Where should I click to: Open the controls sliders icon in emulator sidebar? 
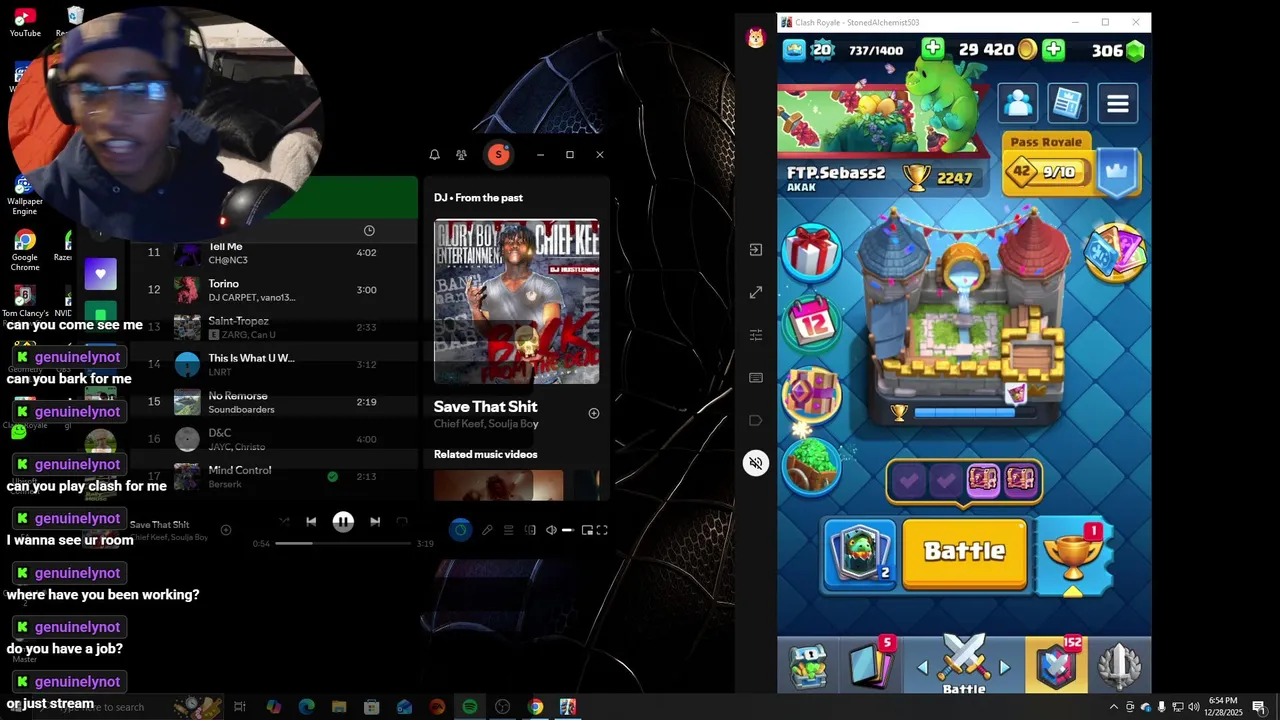point(756,335)
